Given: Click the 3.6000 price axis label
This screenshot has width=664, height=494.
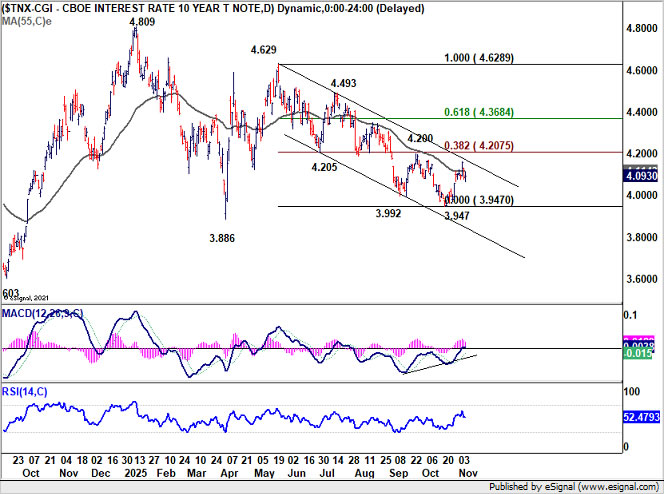Looking at the screenshot, I should pos(642,279).
